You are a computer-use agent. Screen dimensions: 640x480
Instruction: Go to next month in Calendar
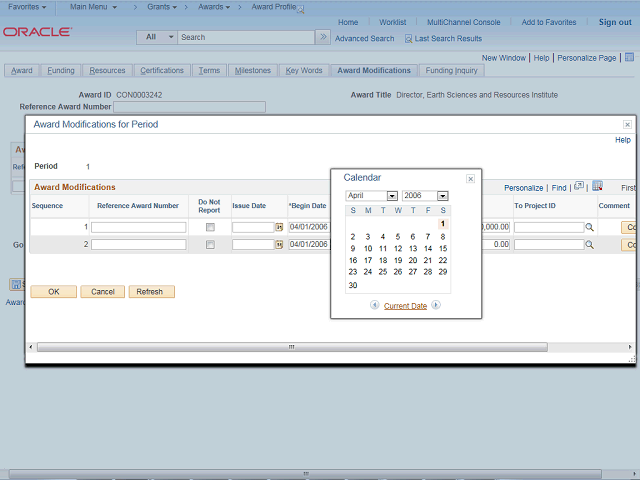[x=436, y=305]
